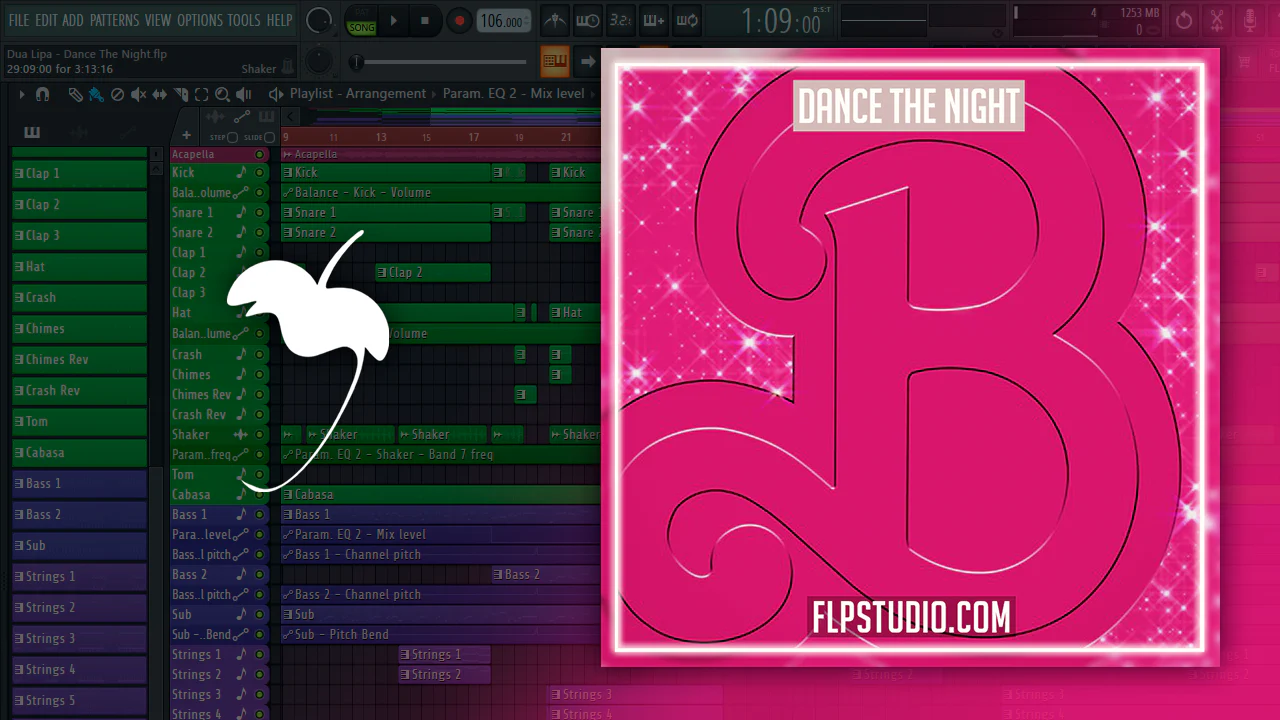Open the Playlist - Arrangement dropdown

point(358,94)
